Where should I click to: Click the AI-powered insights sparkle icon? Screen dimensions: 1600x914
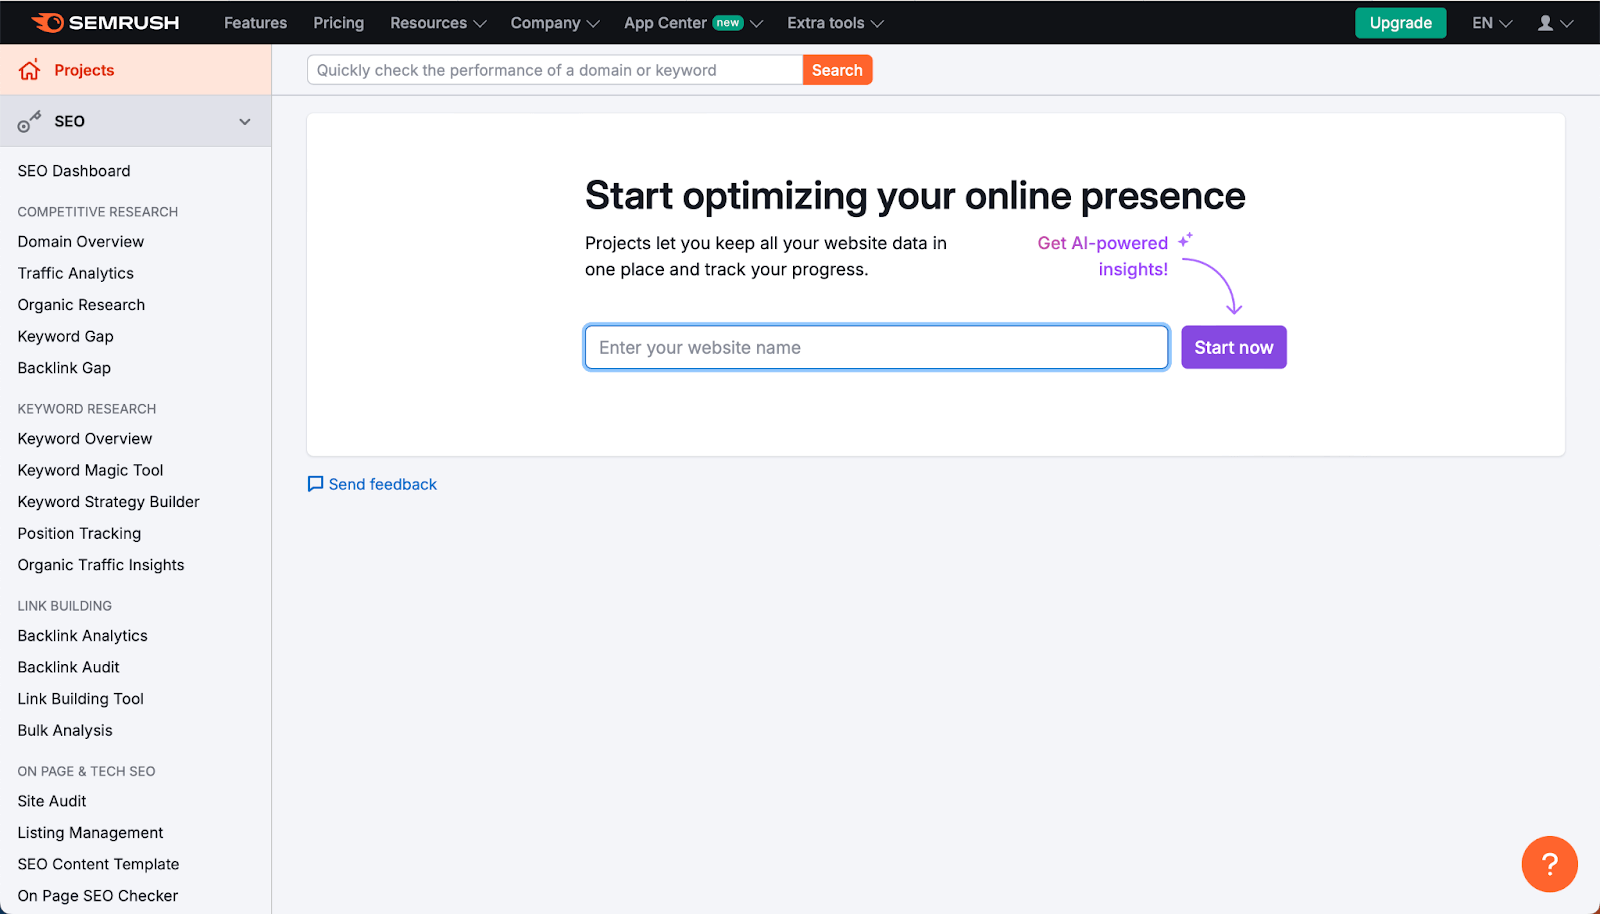tap(1186, 239)
